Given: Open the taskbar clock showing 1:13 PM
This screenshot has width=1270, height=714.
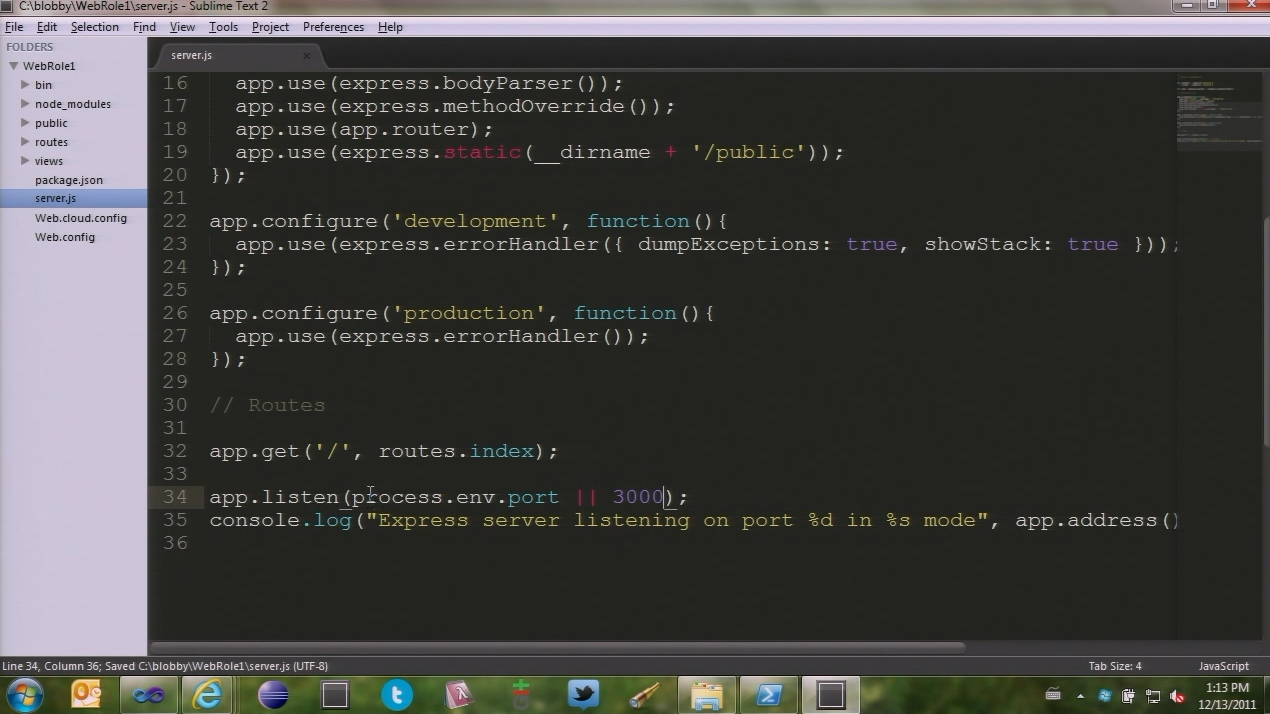Looking at the screenshot, I should [x=1229, y=696].
